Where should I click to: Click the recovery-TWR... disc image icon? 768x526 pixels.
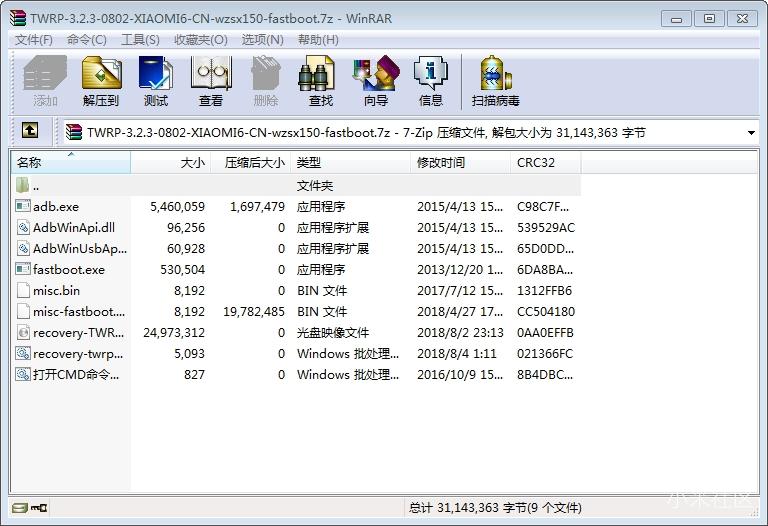pyautogui.click(x=23, y=333)
